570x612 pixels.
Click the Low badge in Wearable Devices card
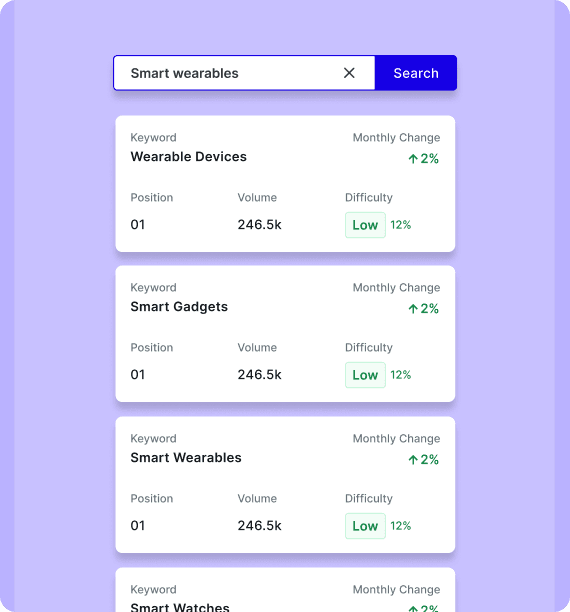[x=365, y=225]
